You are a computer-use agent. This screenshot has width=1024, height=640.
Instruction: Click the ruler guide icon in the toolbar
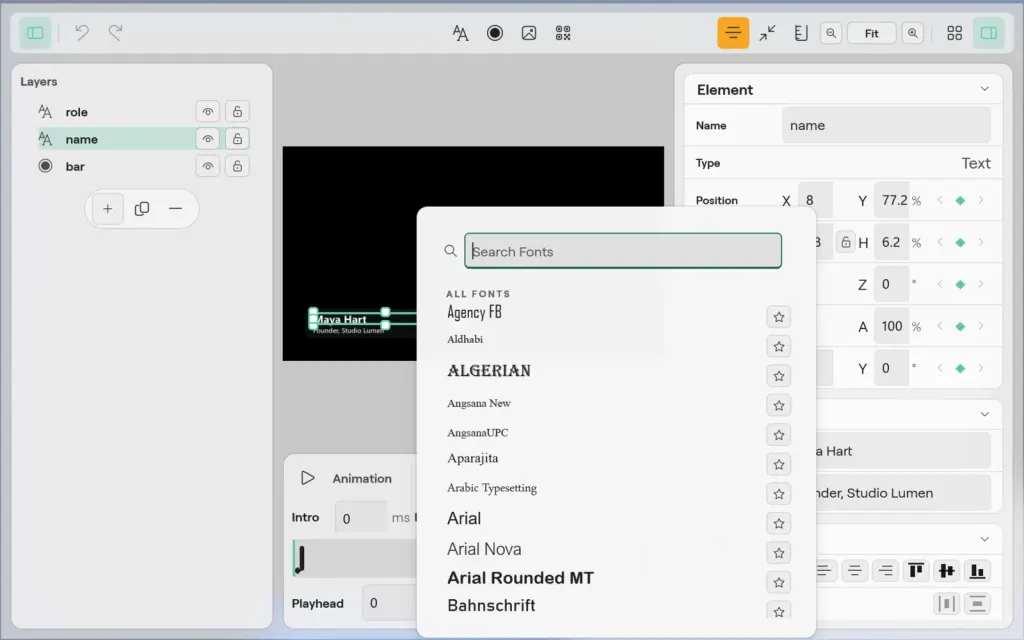801,33
